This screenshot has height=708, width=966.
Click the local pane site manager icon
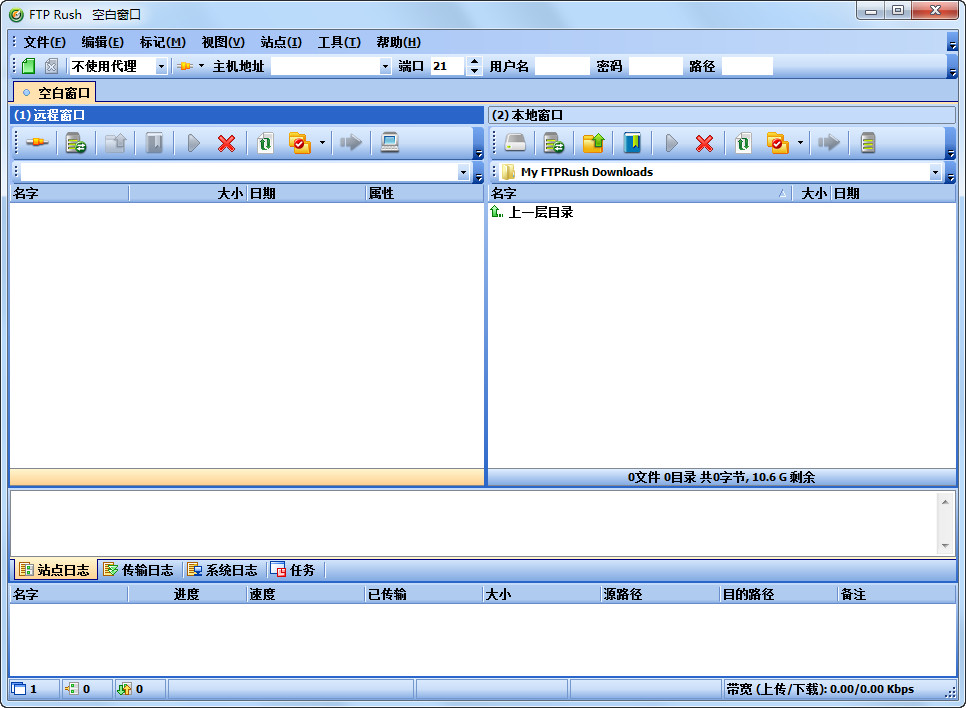(554, 143)
